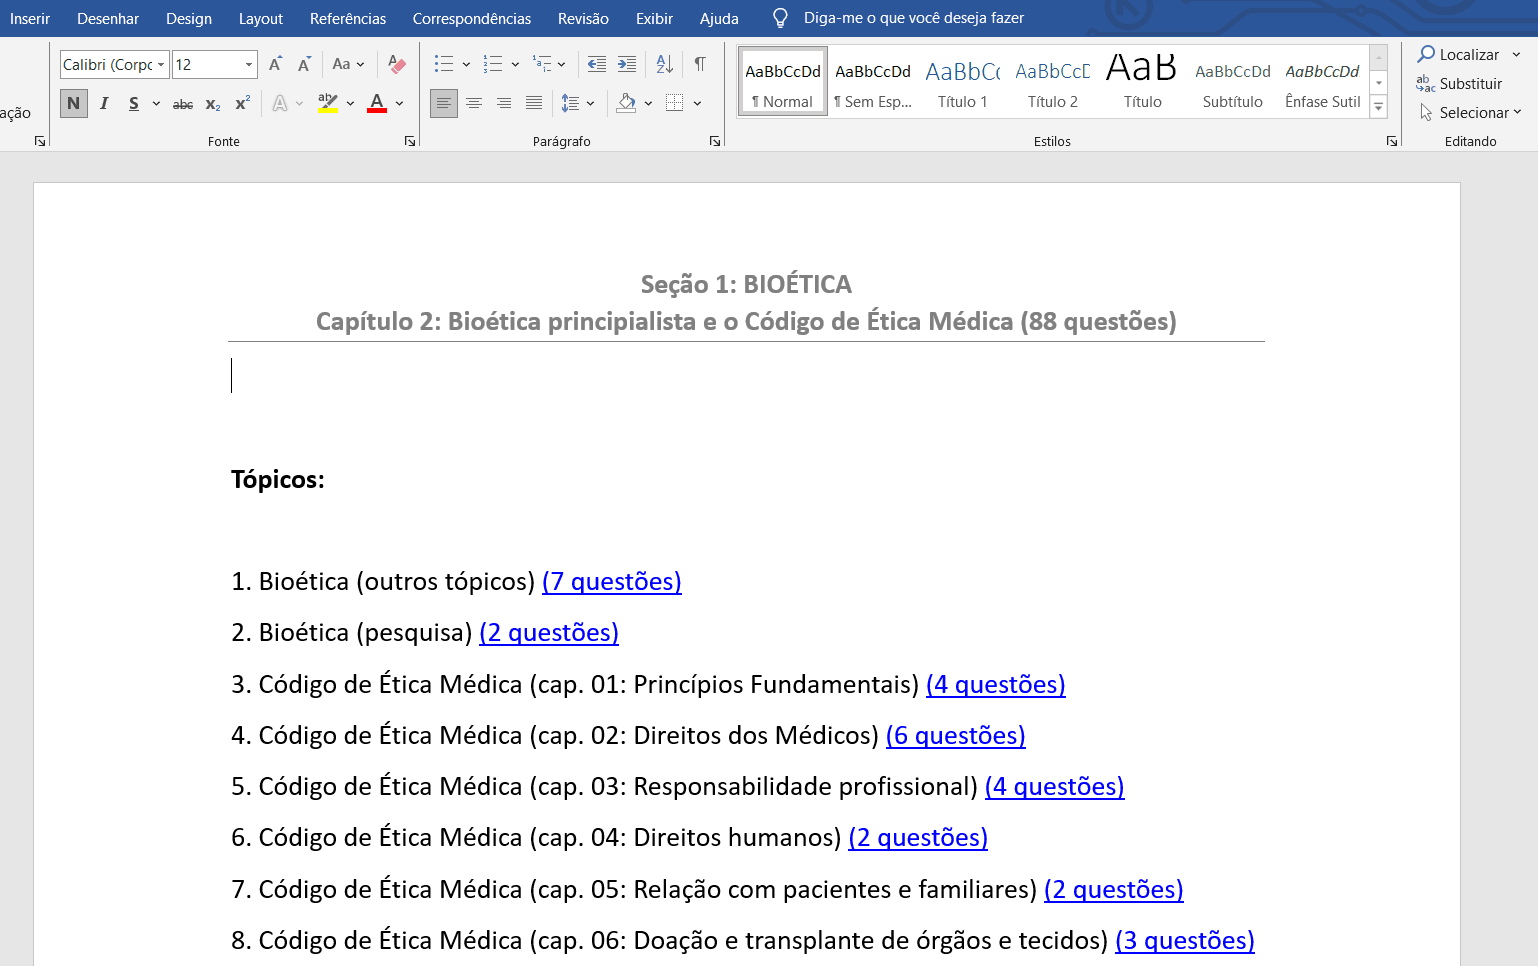
Task: Open Font dialog launcher
Action: (x=410, y=142)
